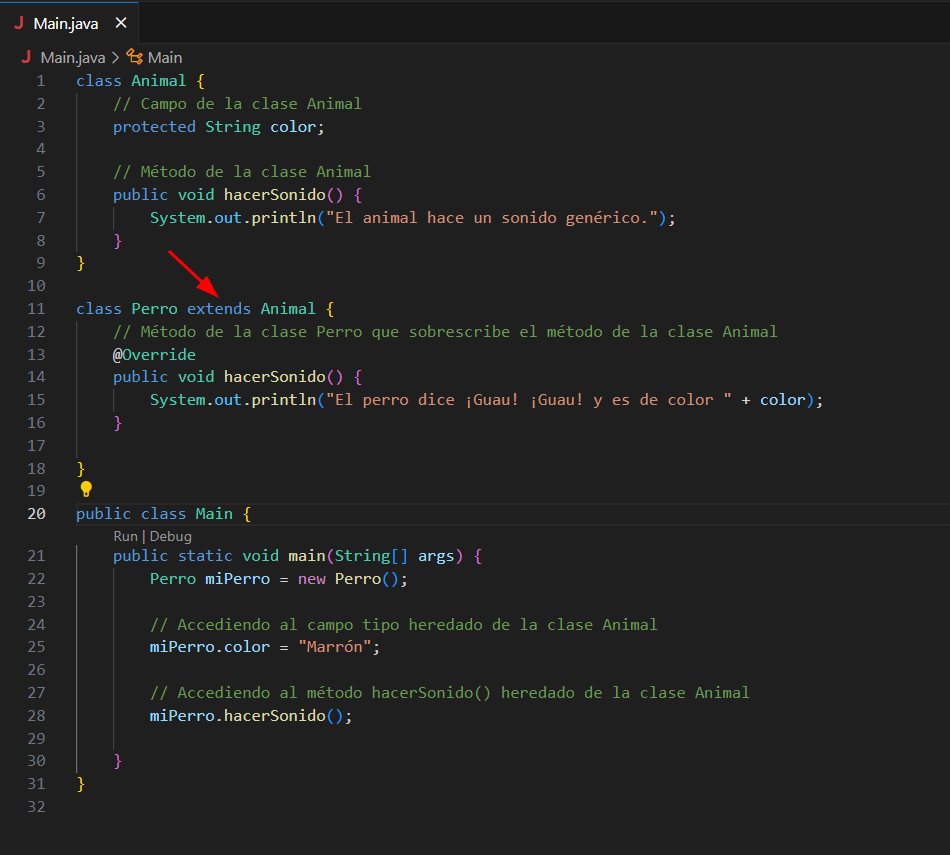Click the comment on line 27 about método heredado
The height and width of the screenshot is (855, 950).
(450, 693)
